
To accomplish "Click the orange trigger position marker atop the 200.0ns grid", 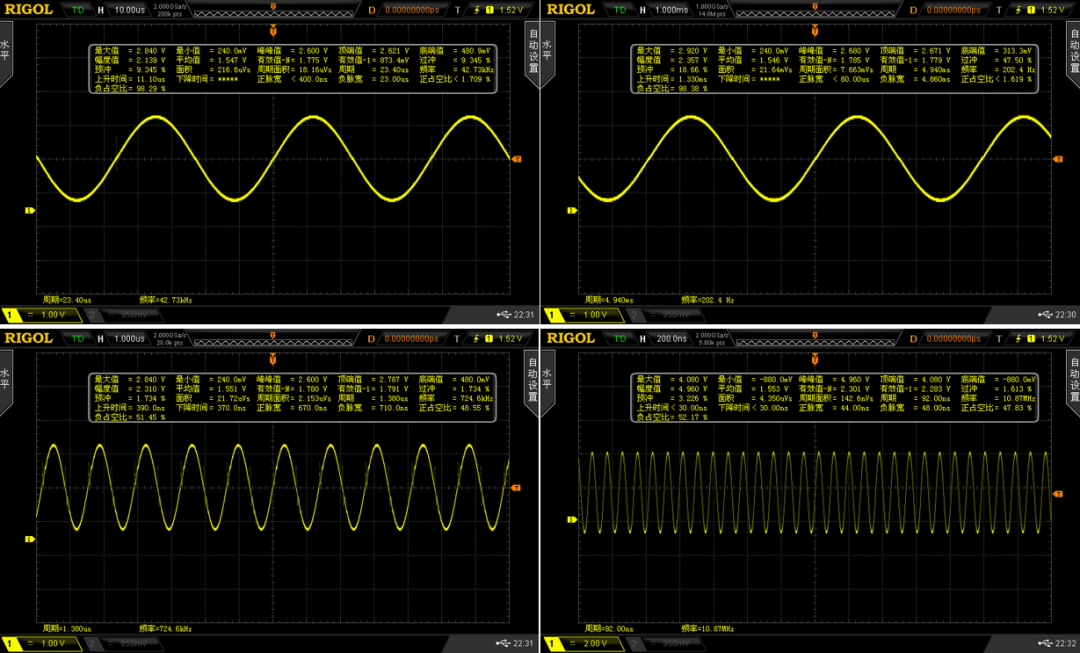I will [x=815, y=359].
